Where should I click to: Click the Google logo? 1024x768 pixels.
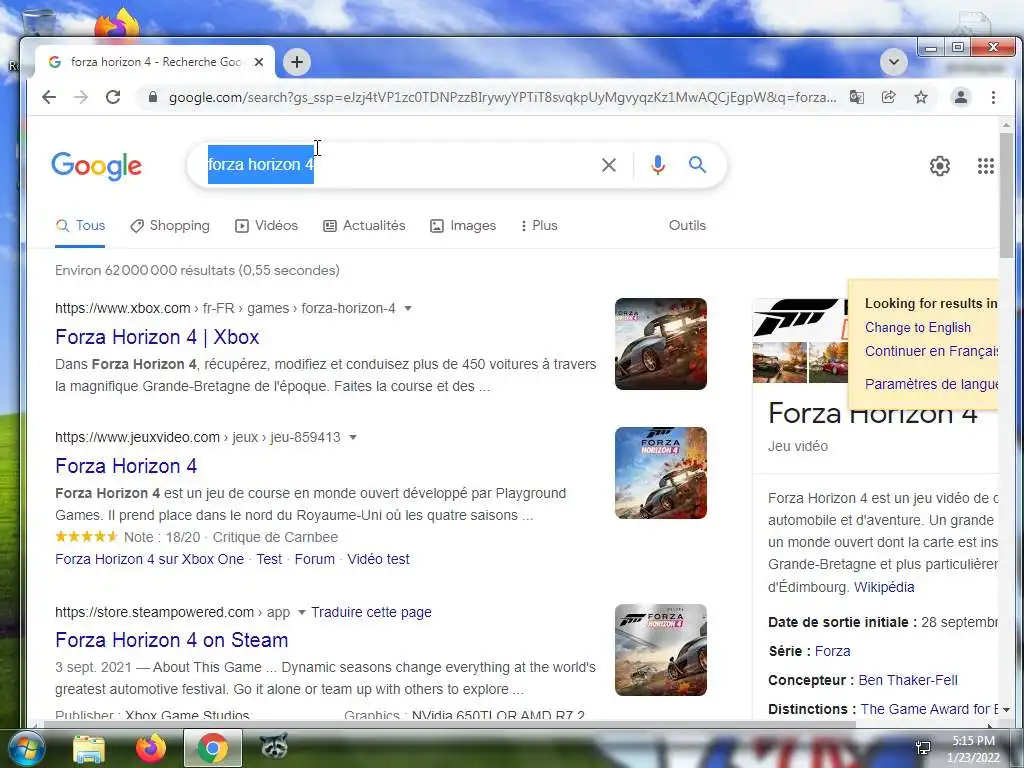coord(97,166)
